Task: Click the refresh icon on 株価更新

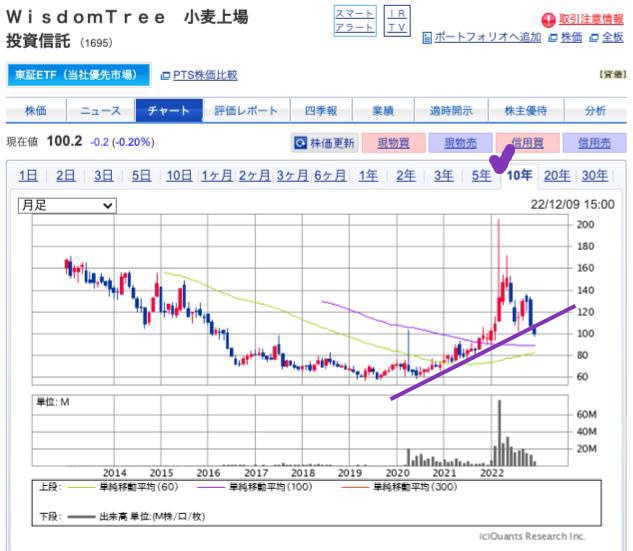Action: (x=301, y=143)
